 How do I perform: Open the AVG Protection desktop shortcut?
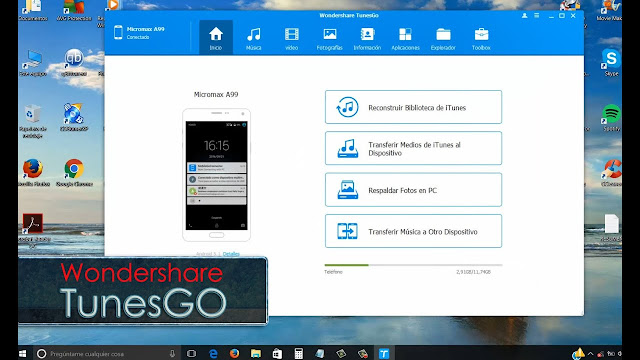(x=74, y=11)
